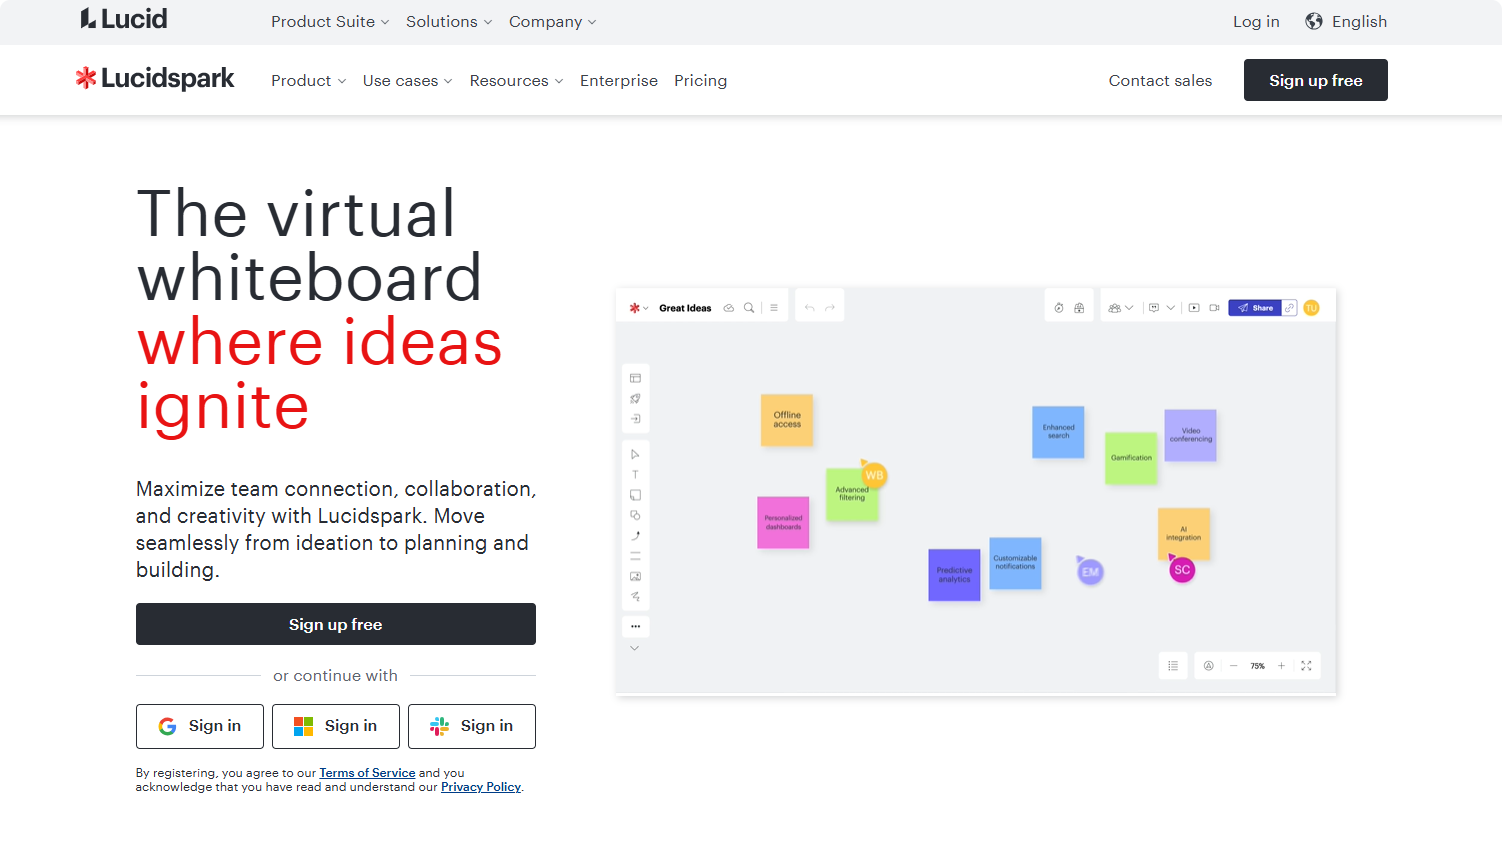This screenshot has height=854, width=1502.
Task: Click the pink Personalized dashboards sticky note
Action: pyautogui.click(x=783, y=522)
